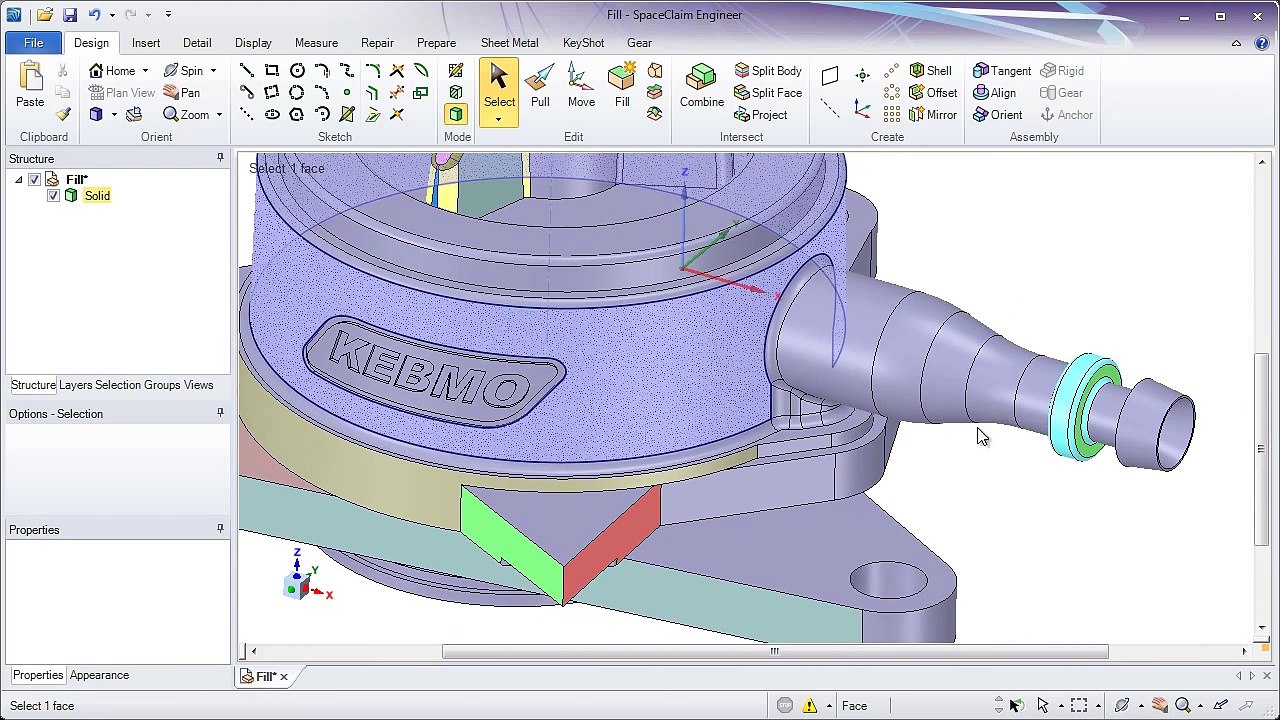Screen dimensions: 1280x720
Task: Toggle the Fill* component checkbox
Action: pyautogui.click(x=34, y=180)
